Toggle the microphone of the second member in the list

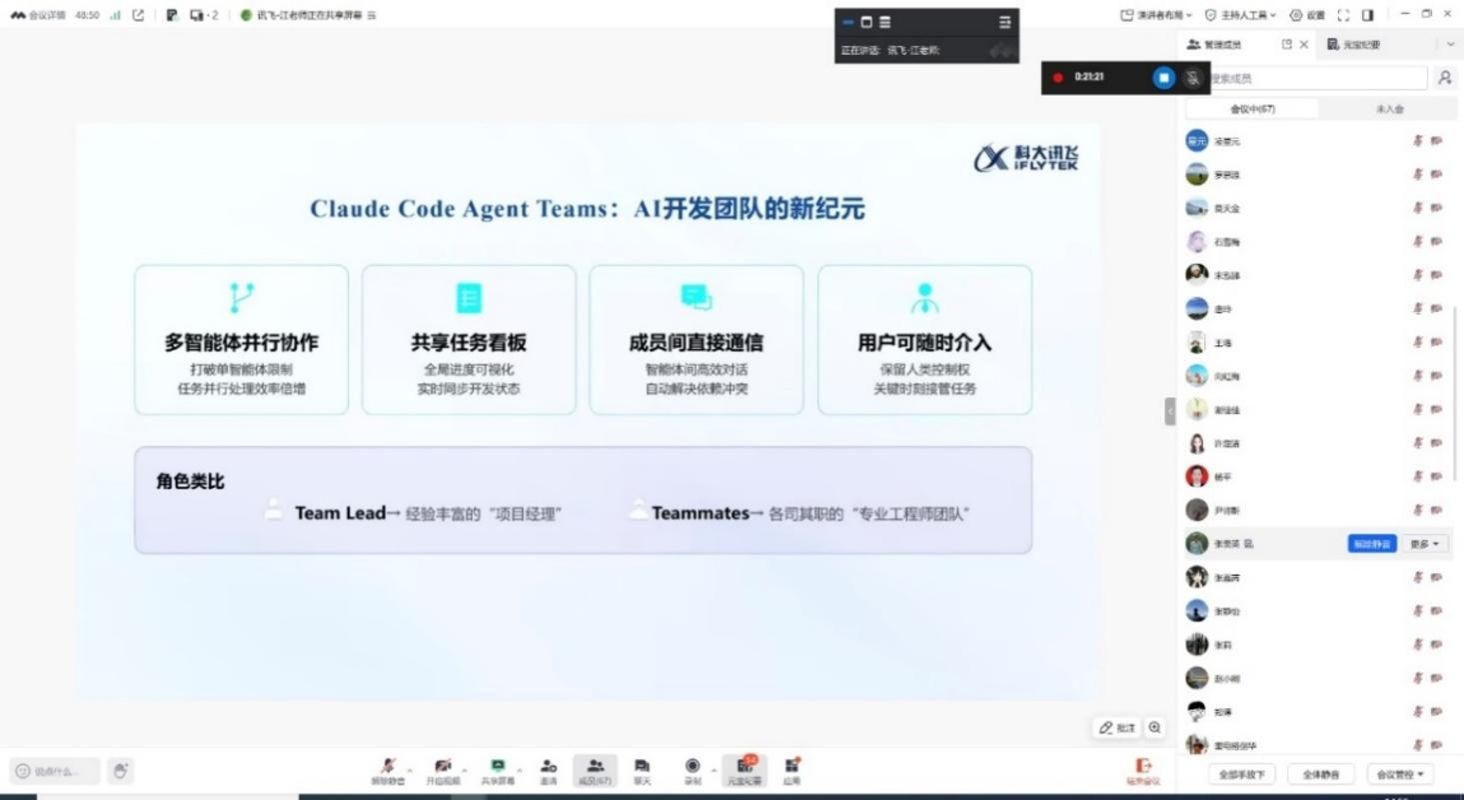1417,175
